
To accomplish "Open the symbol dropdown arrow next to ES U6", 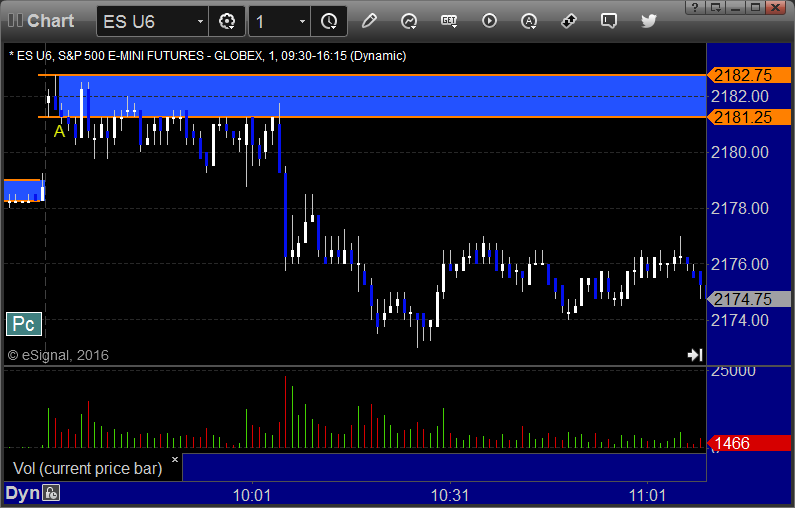I will 200,21.
